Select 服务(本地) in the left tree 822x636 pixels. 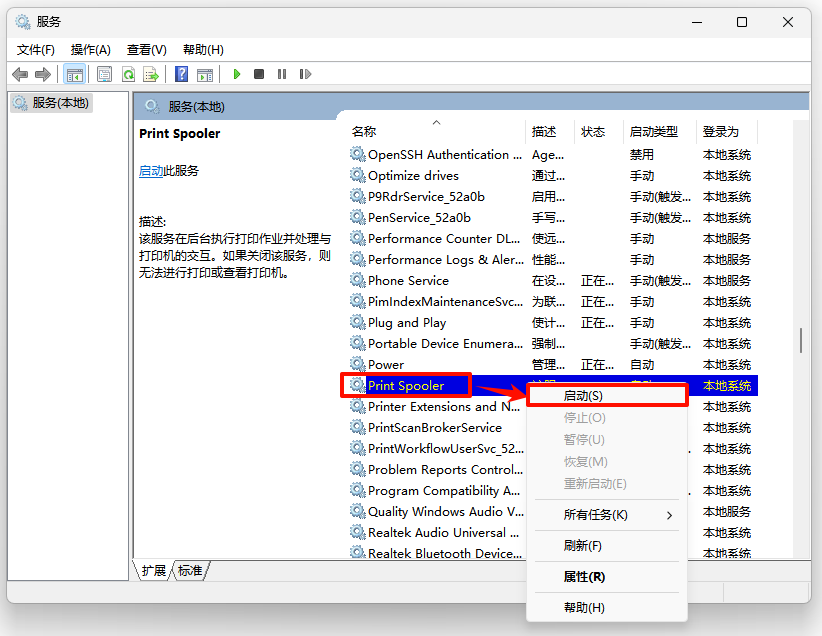[60, 103]
